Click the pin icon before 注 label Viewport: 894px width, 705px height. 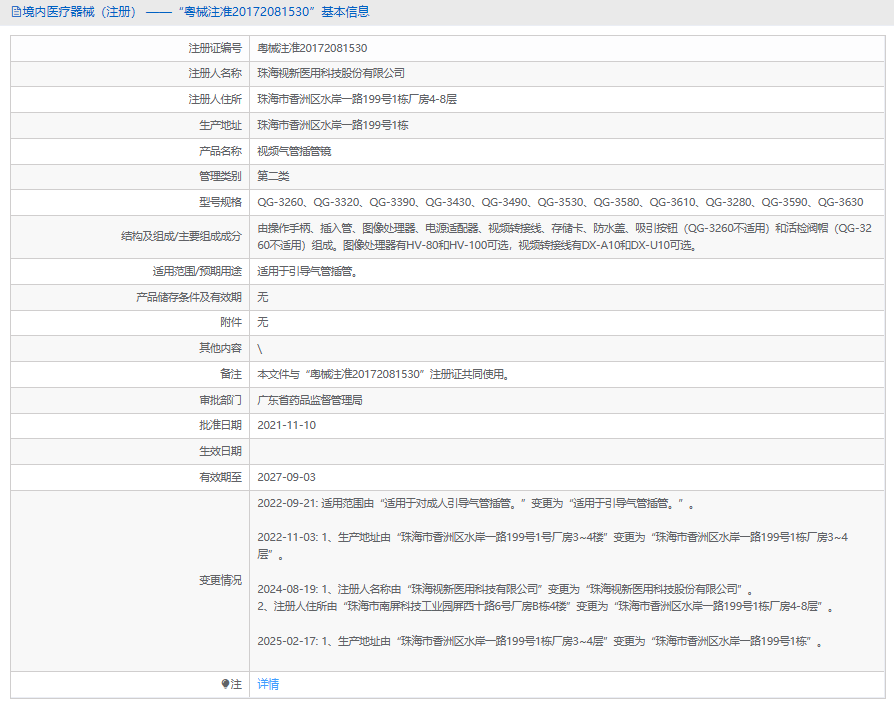coord(225,684)
